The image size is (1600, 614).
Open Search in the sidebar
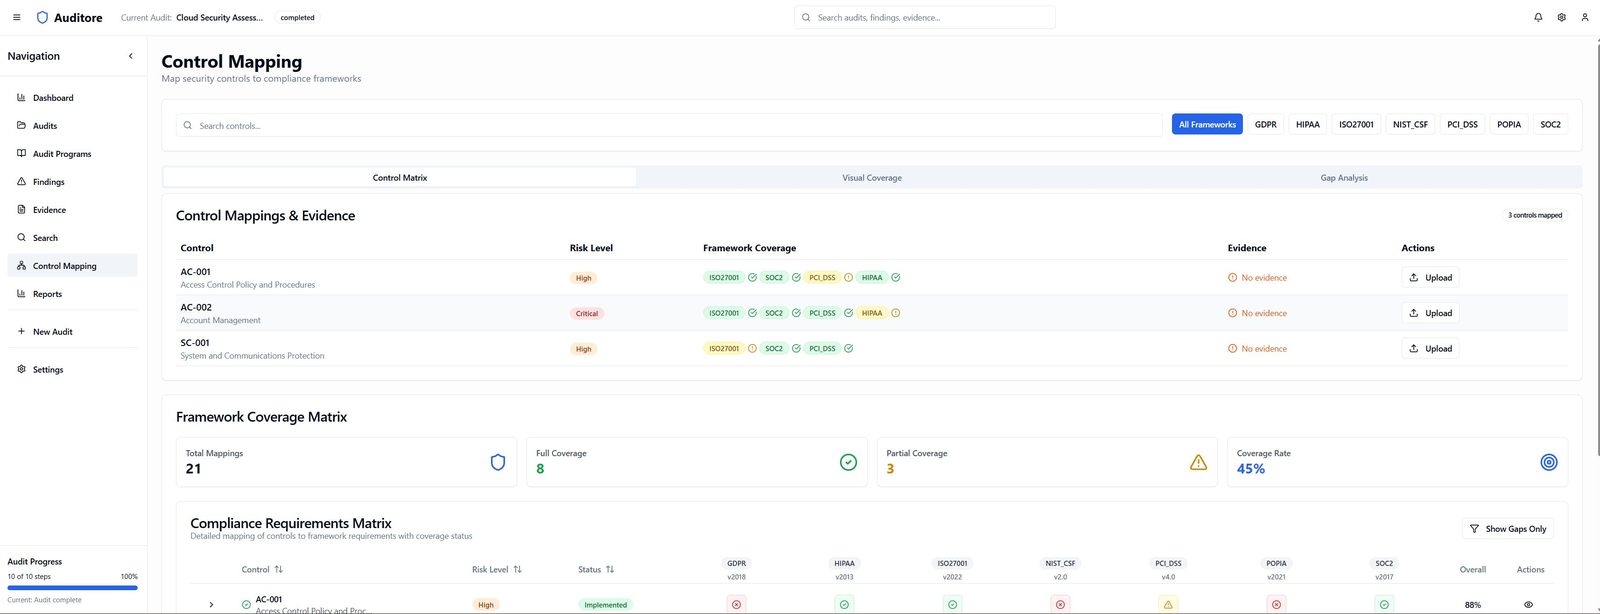[x=72, y=238]
